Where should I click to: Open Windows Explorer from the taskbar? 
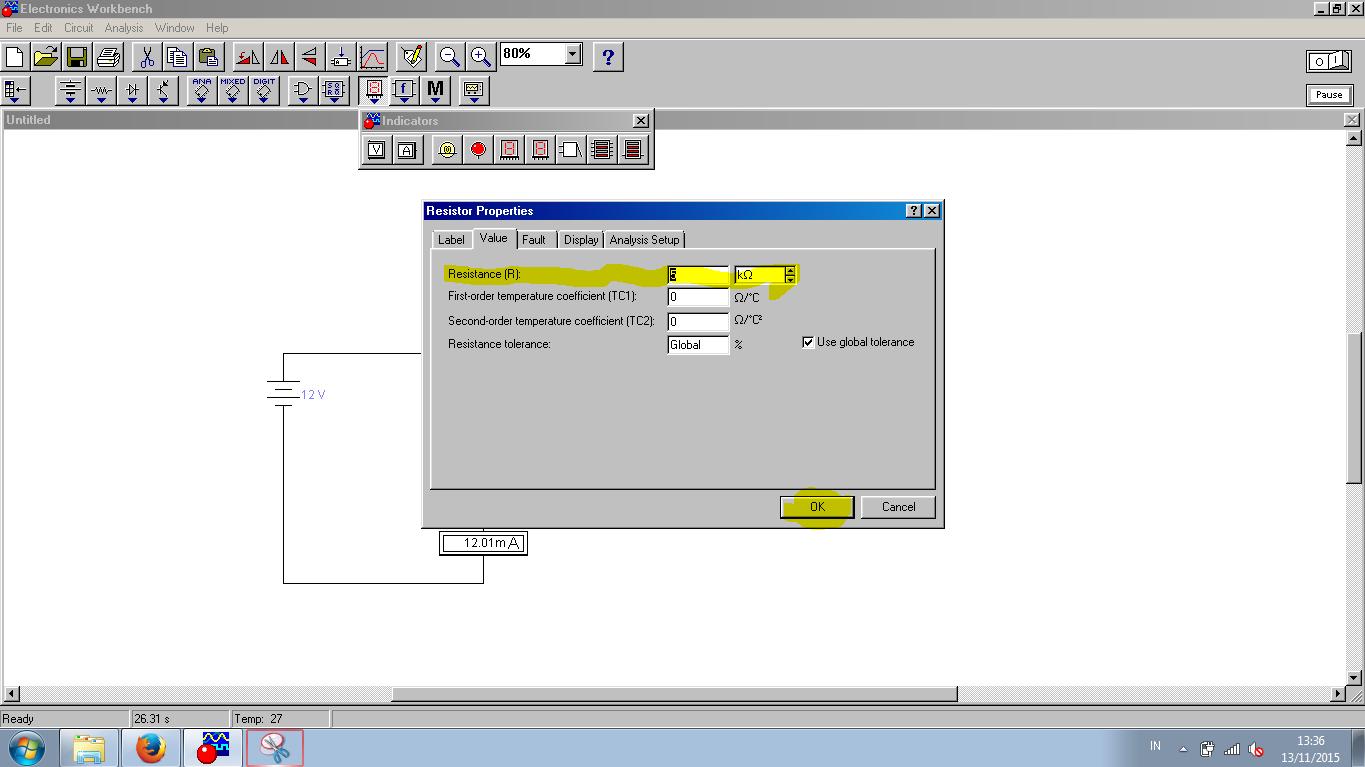(x=90, y=748)
